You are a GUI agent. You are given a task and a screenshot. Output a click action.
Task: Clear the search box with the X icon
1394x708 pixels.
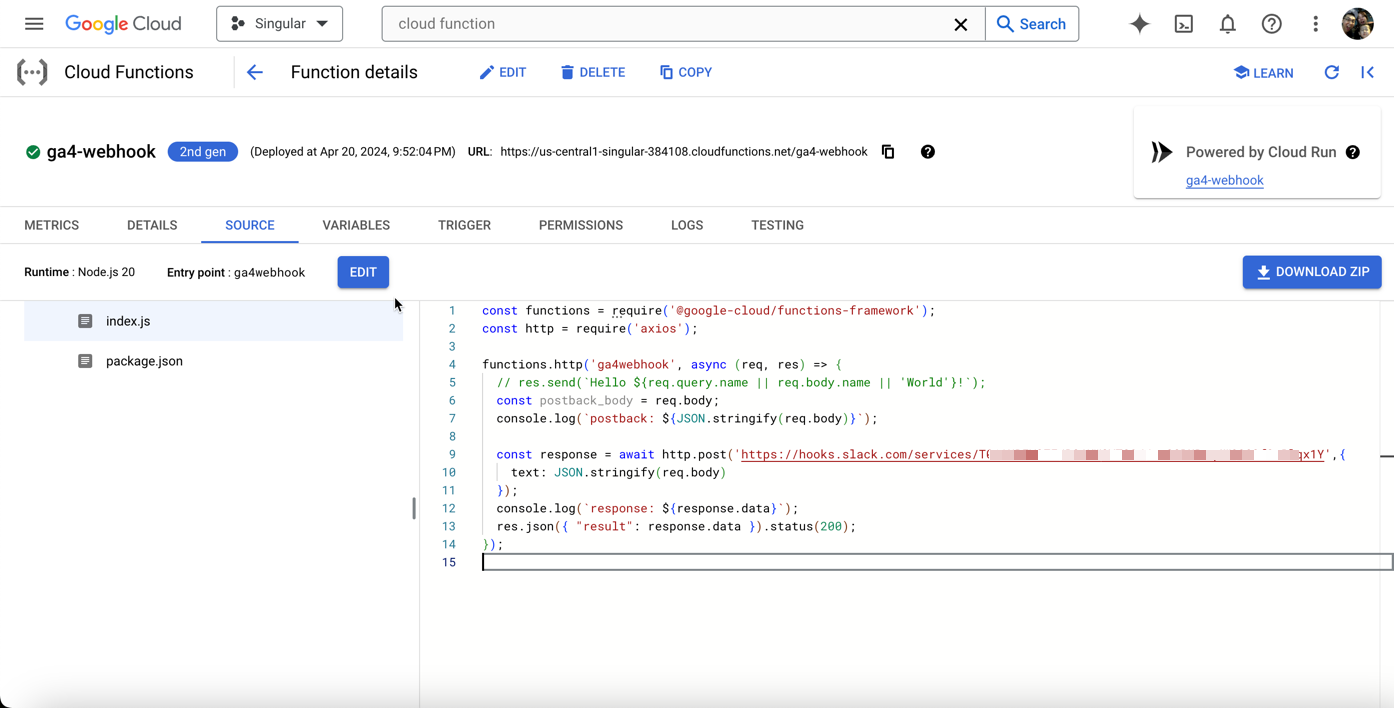(961, 24)
